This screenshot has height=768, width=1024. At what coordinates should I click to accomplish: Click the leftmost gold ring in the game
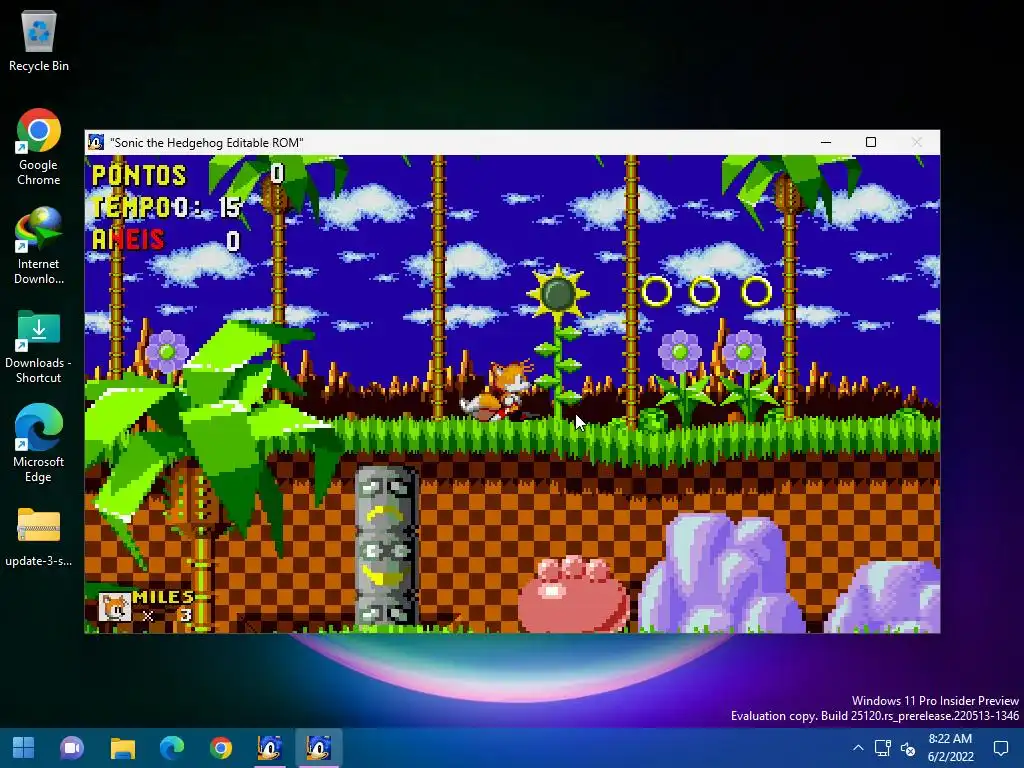pyautogui.click(x=656, y=291)
